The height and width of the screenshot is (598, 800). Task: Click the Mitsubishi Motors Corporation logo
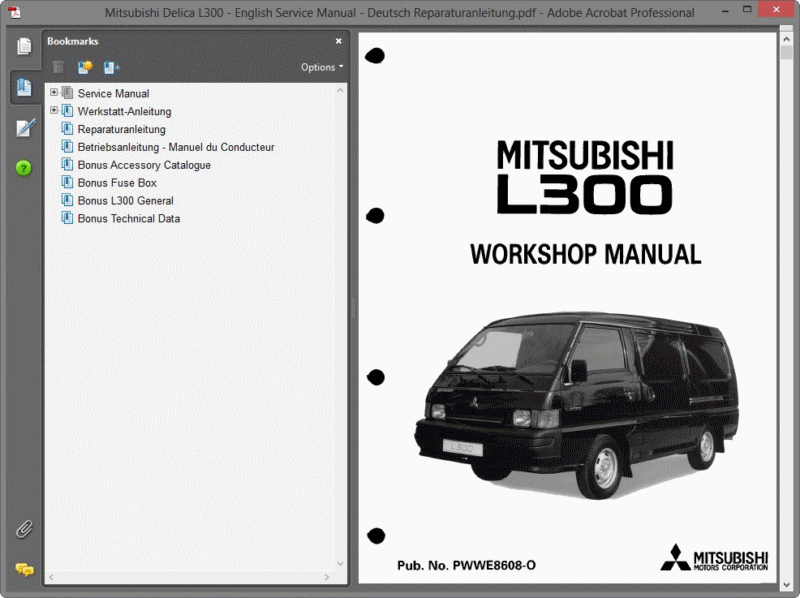point(714,558)
